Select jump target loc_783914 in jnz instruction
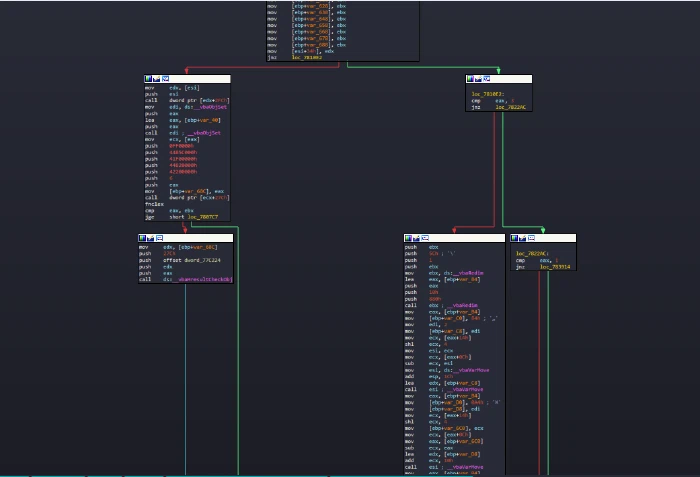Viewport: 700px width, 477px height. pos(555,267)
